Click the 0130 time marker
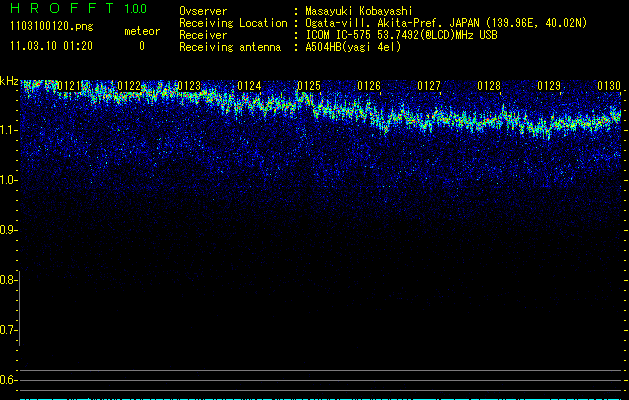The height and width of the screenshot is (400, 629). (609, 87)
